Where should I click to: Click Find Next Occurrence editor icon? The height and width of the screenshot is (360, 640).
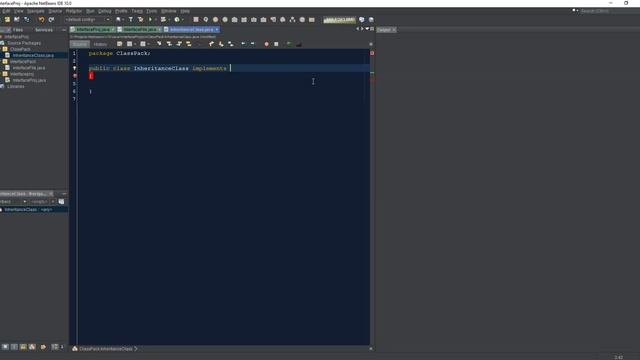(179, 44)
